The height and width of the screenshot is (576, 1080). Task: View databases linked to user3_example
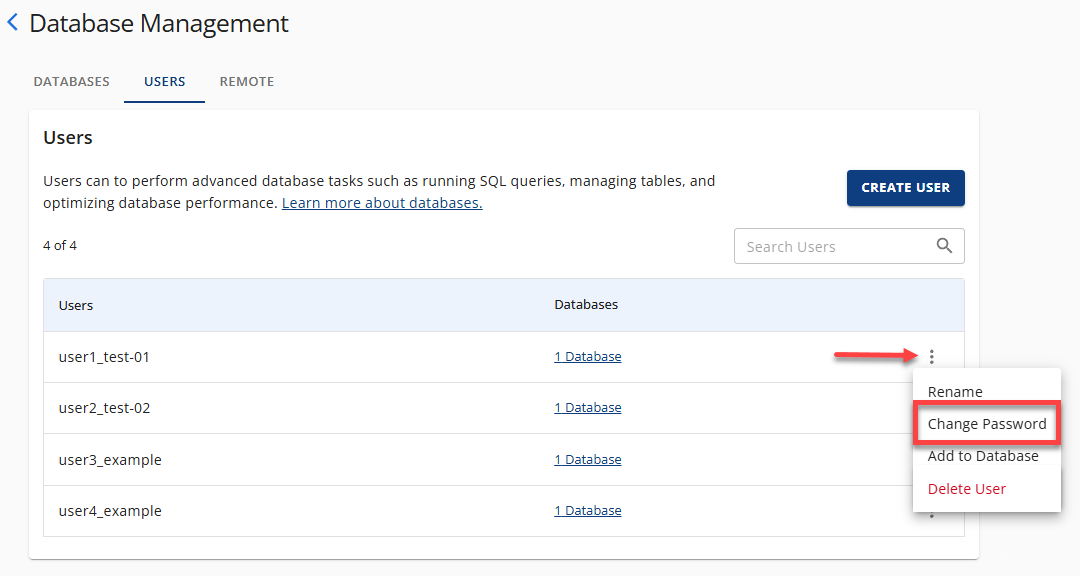pos(587,459)
